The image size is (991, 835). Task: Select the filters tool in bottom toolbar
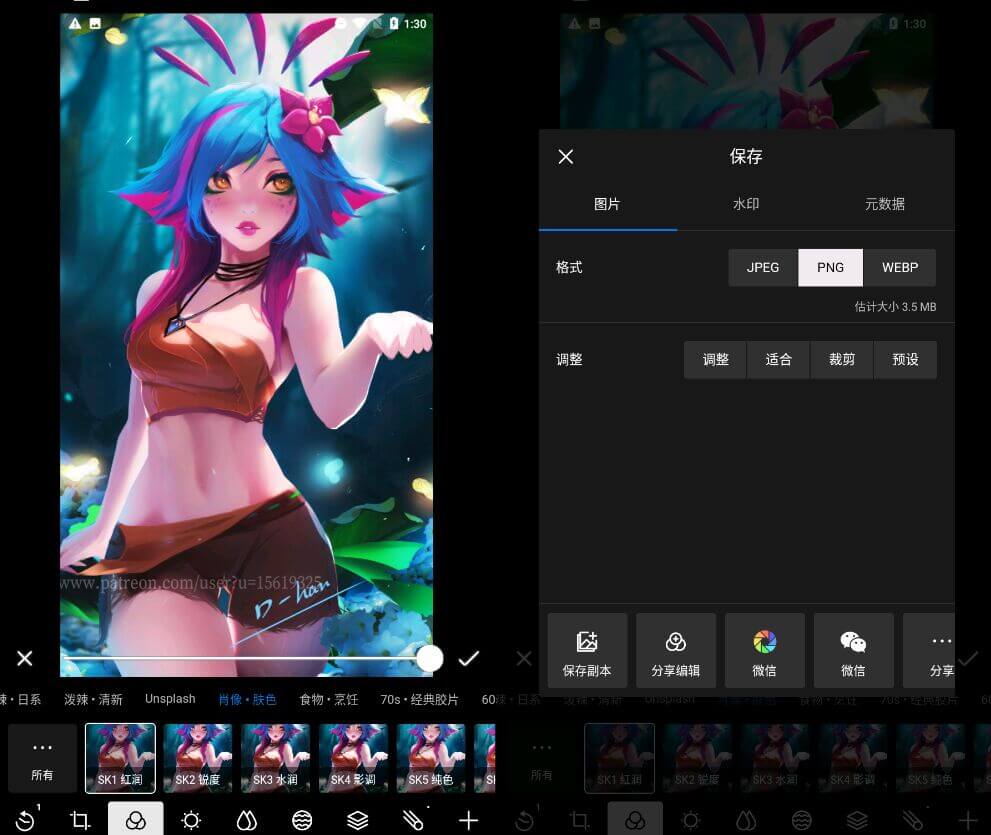tap(136, 820)
